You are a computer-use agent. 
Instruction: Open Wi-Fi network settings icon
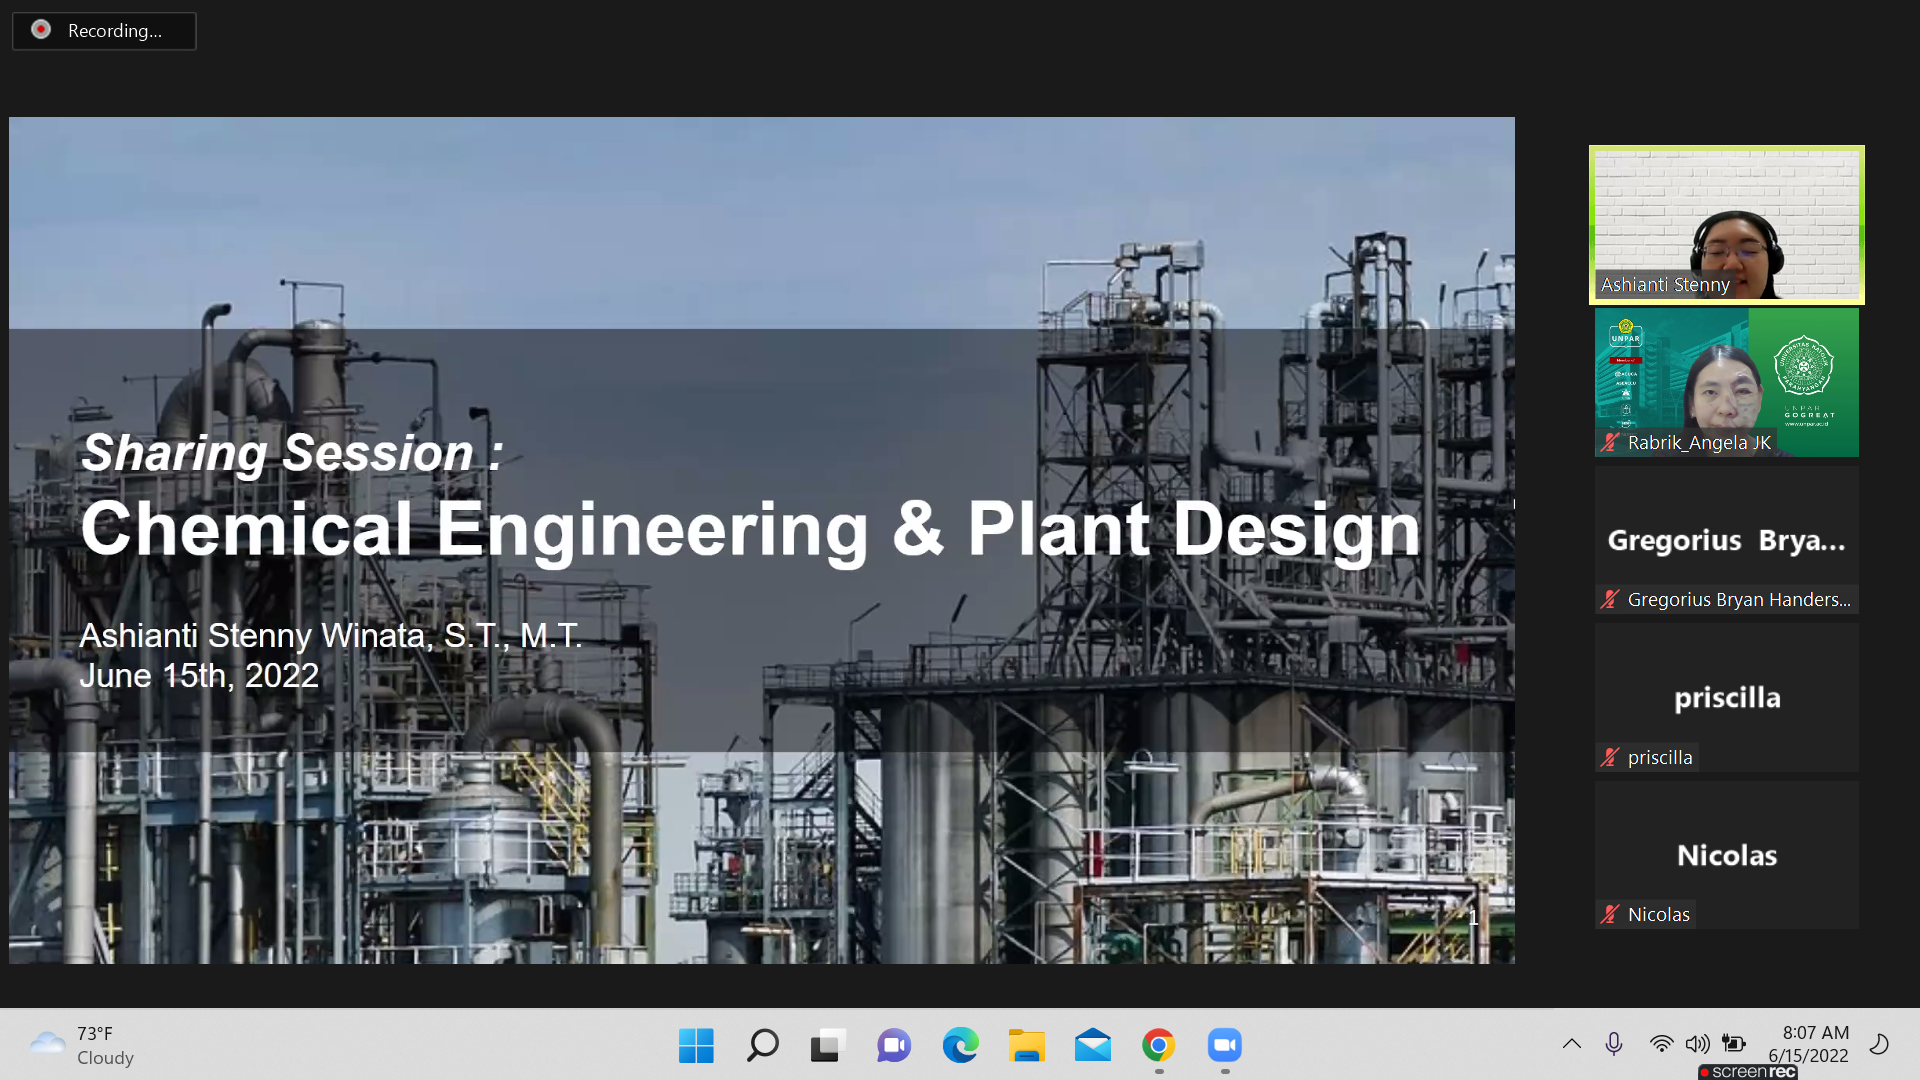coord(1661,1044)
